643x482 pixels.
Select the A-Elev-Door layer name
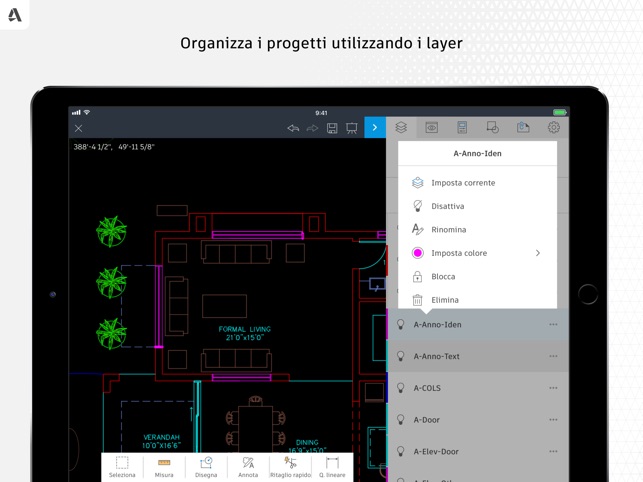pyautogui.click(x=436, y=452)
